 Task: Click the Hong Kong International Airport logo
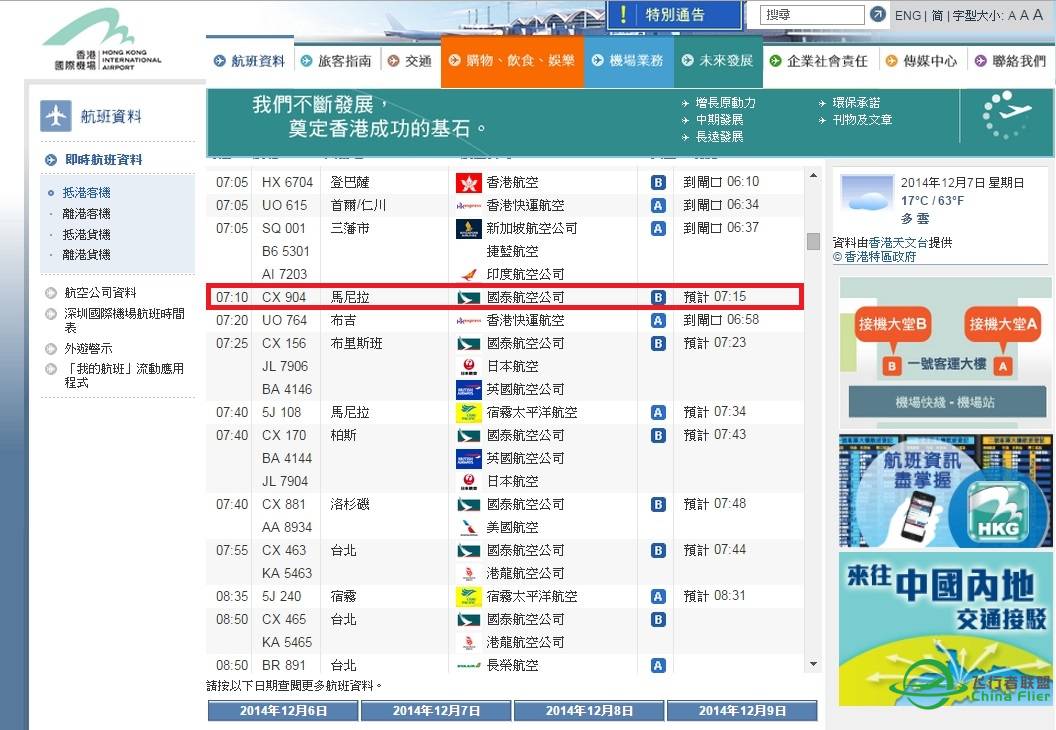coord(108,39)
